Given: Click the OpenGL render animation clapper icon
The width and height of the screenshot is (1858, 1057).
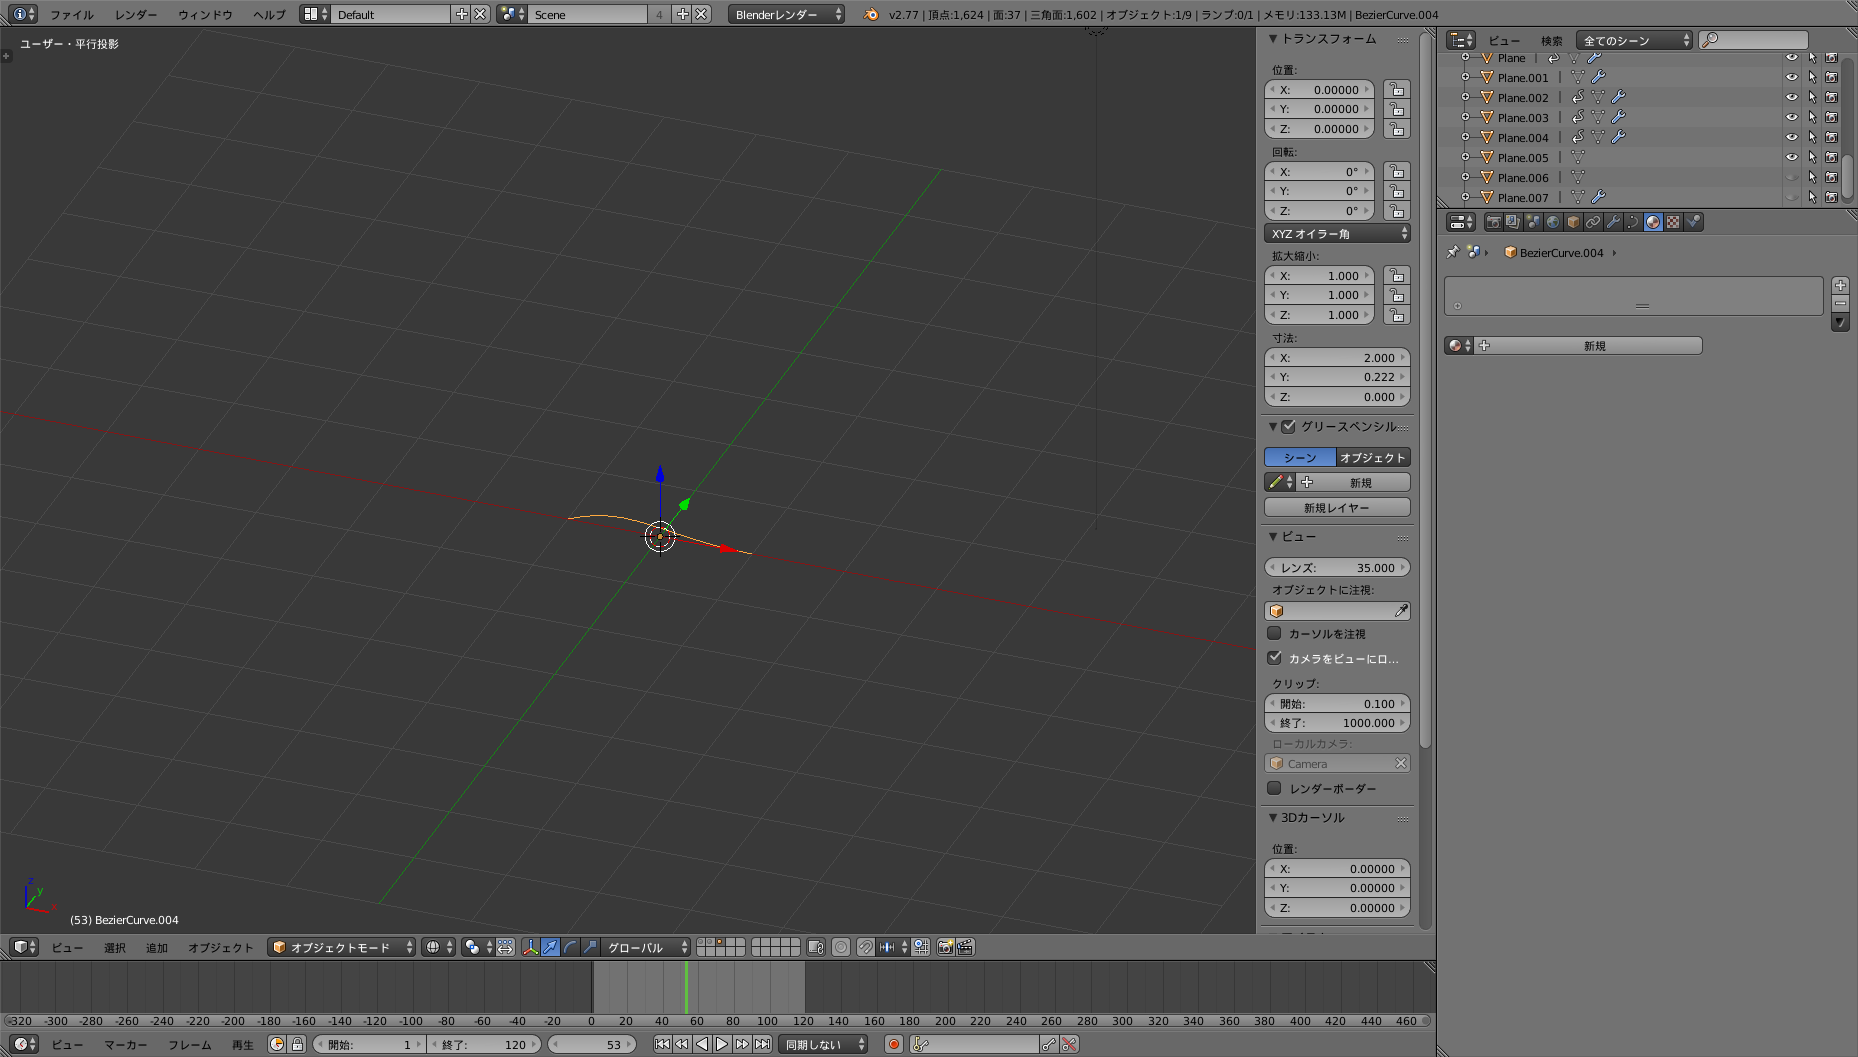Looking at the screenshot, I should (x=965, y=947).
